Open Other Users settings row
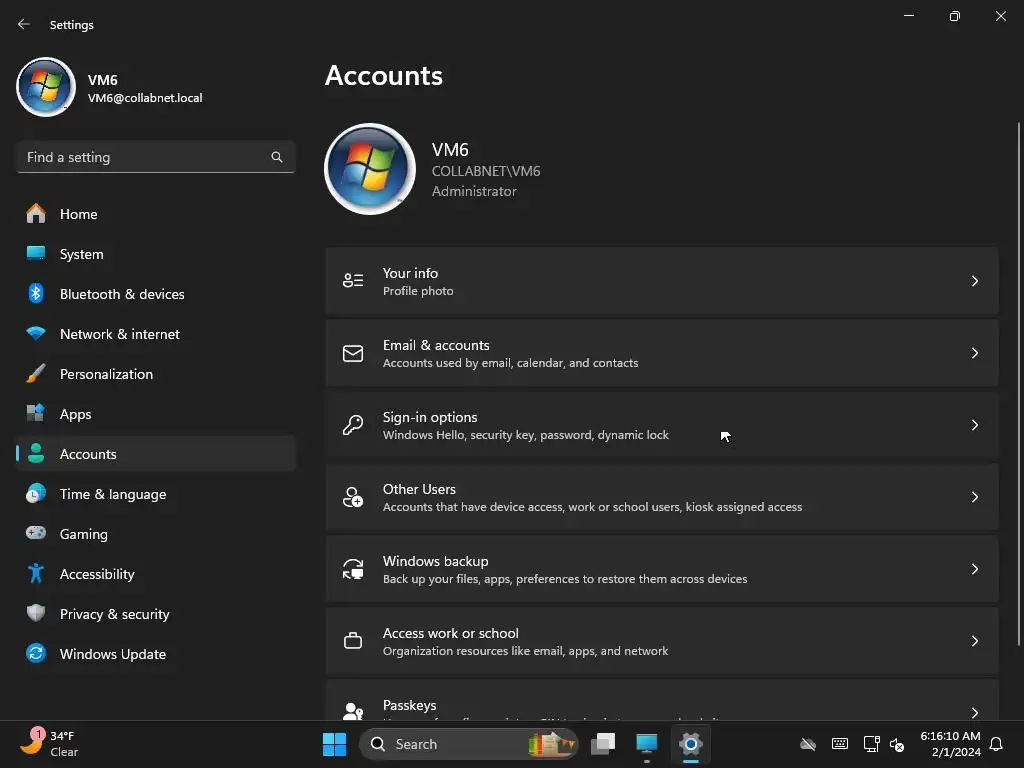 (x=662, y=497)
